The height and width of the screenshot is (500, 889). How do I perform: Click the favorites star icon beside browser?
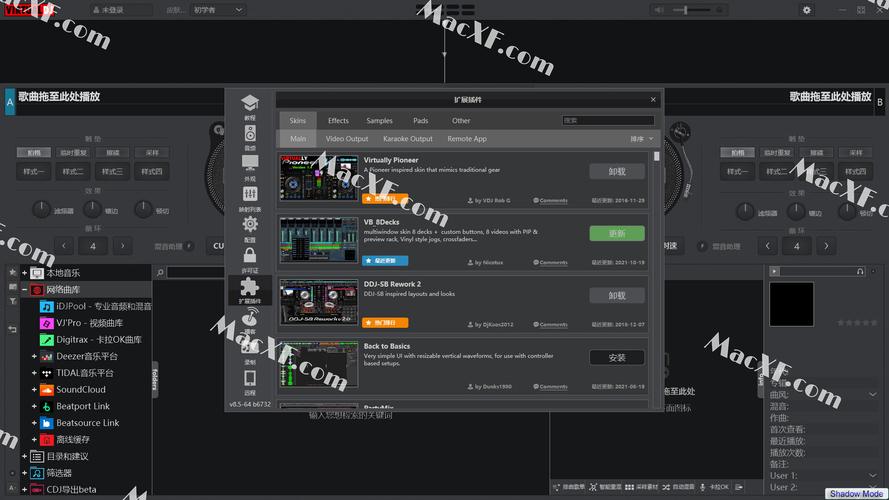tap(12, 273)
